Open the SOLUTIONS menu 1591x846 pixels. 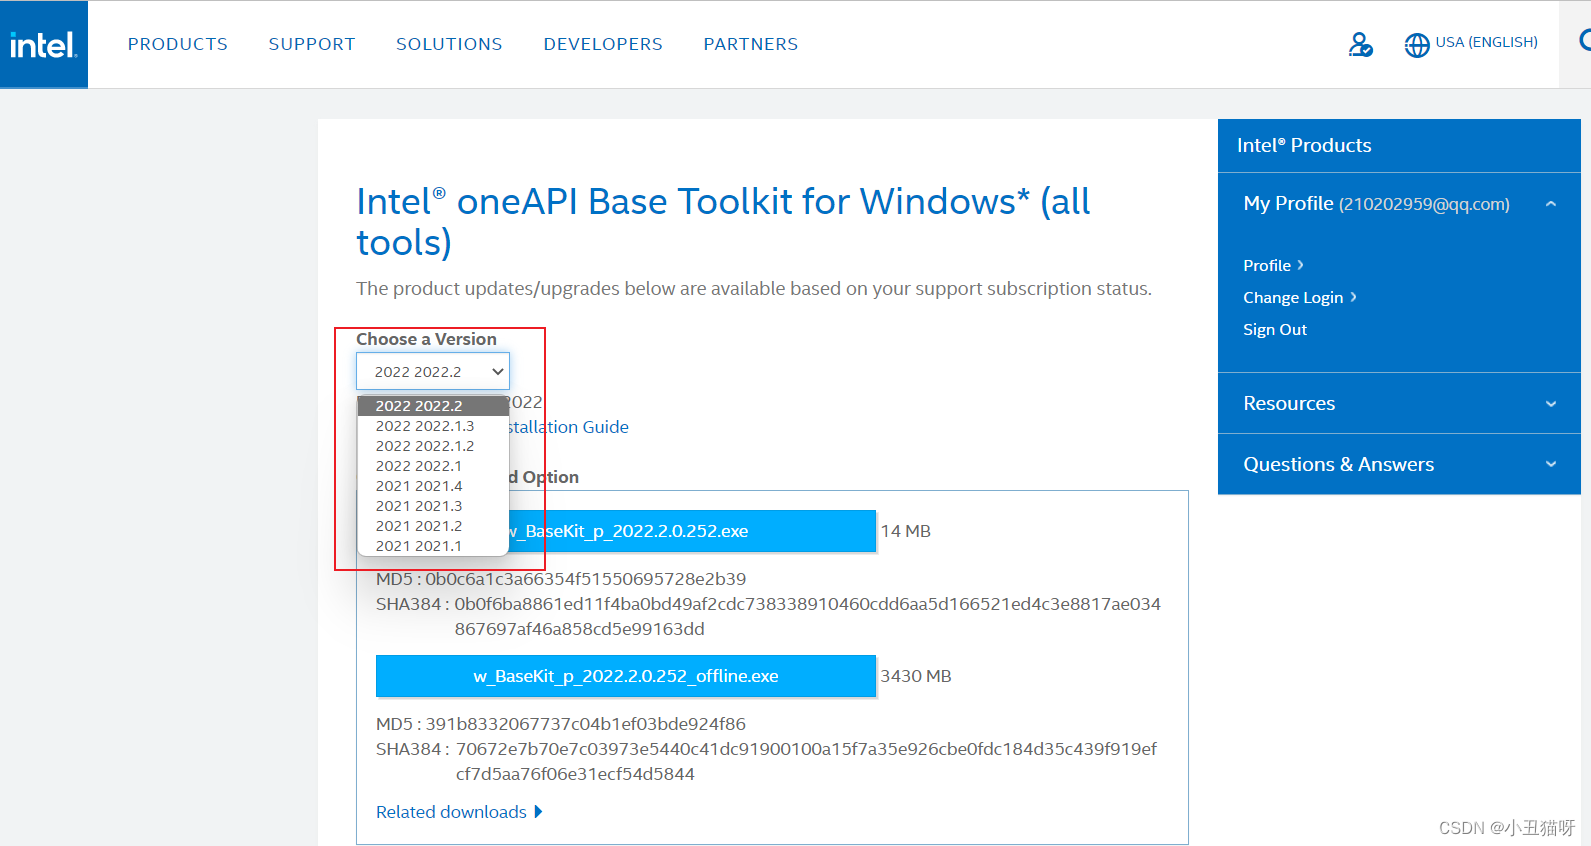449,44
